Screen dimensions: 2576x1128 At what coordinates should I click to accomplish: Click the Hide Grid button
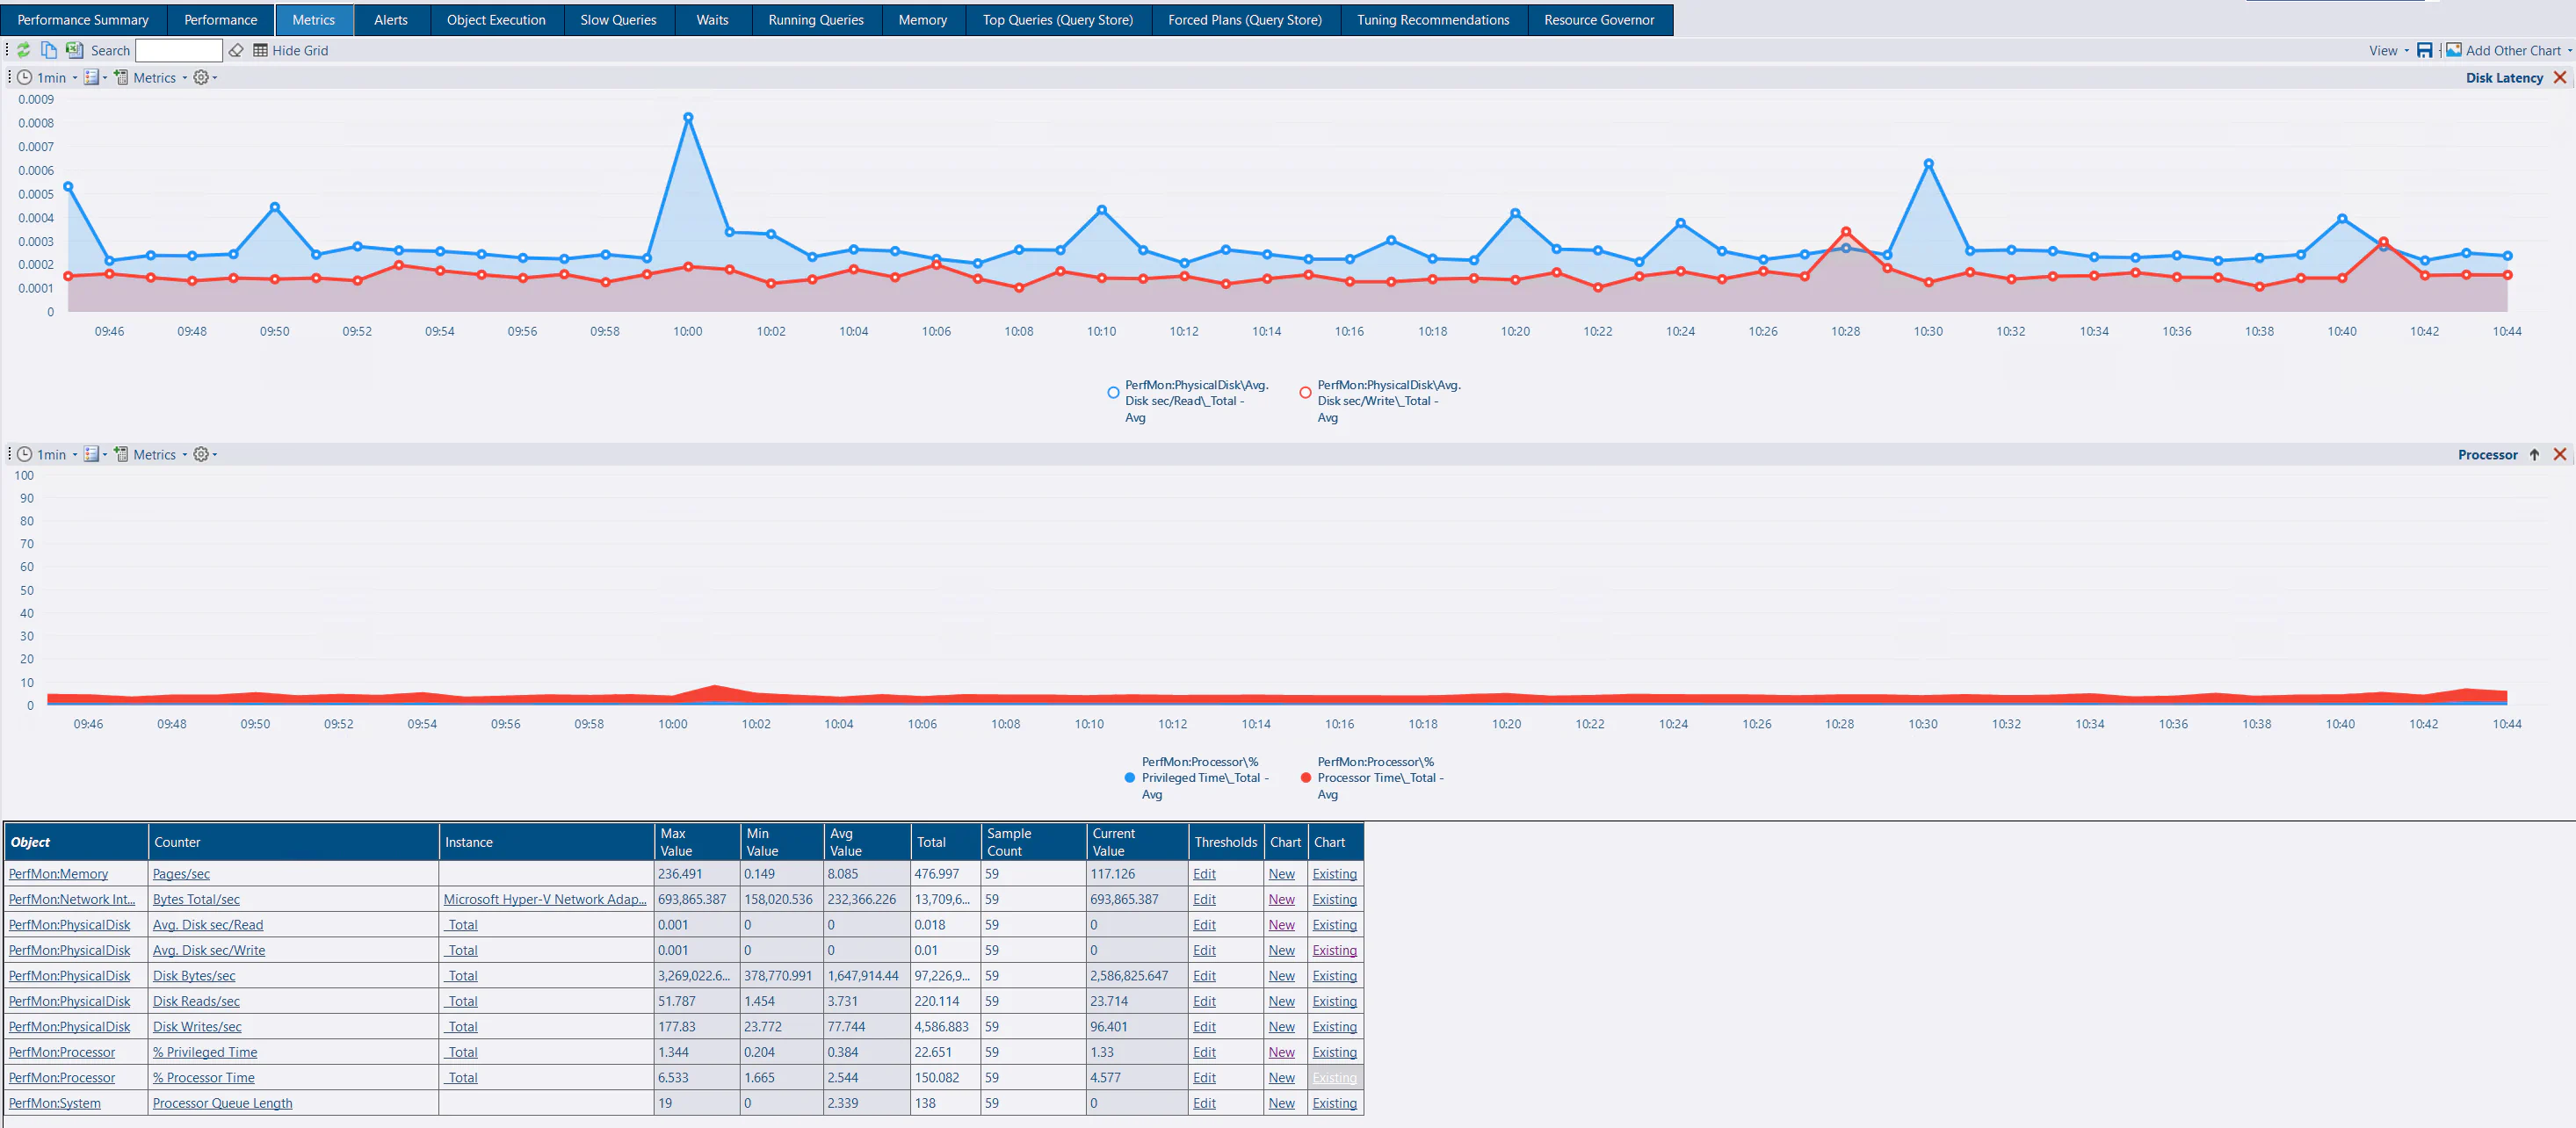pyautogui.click(x=290, y=50)
